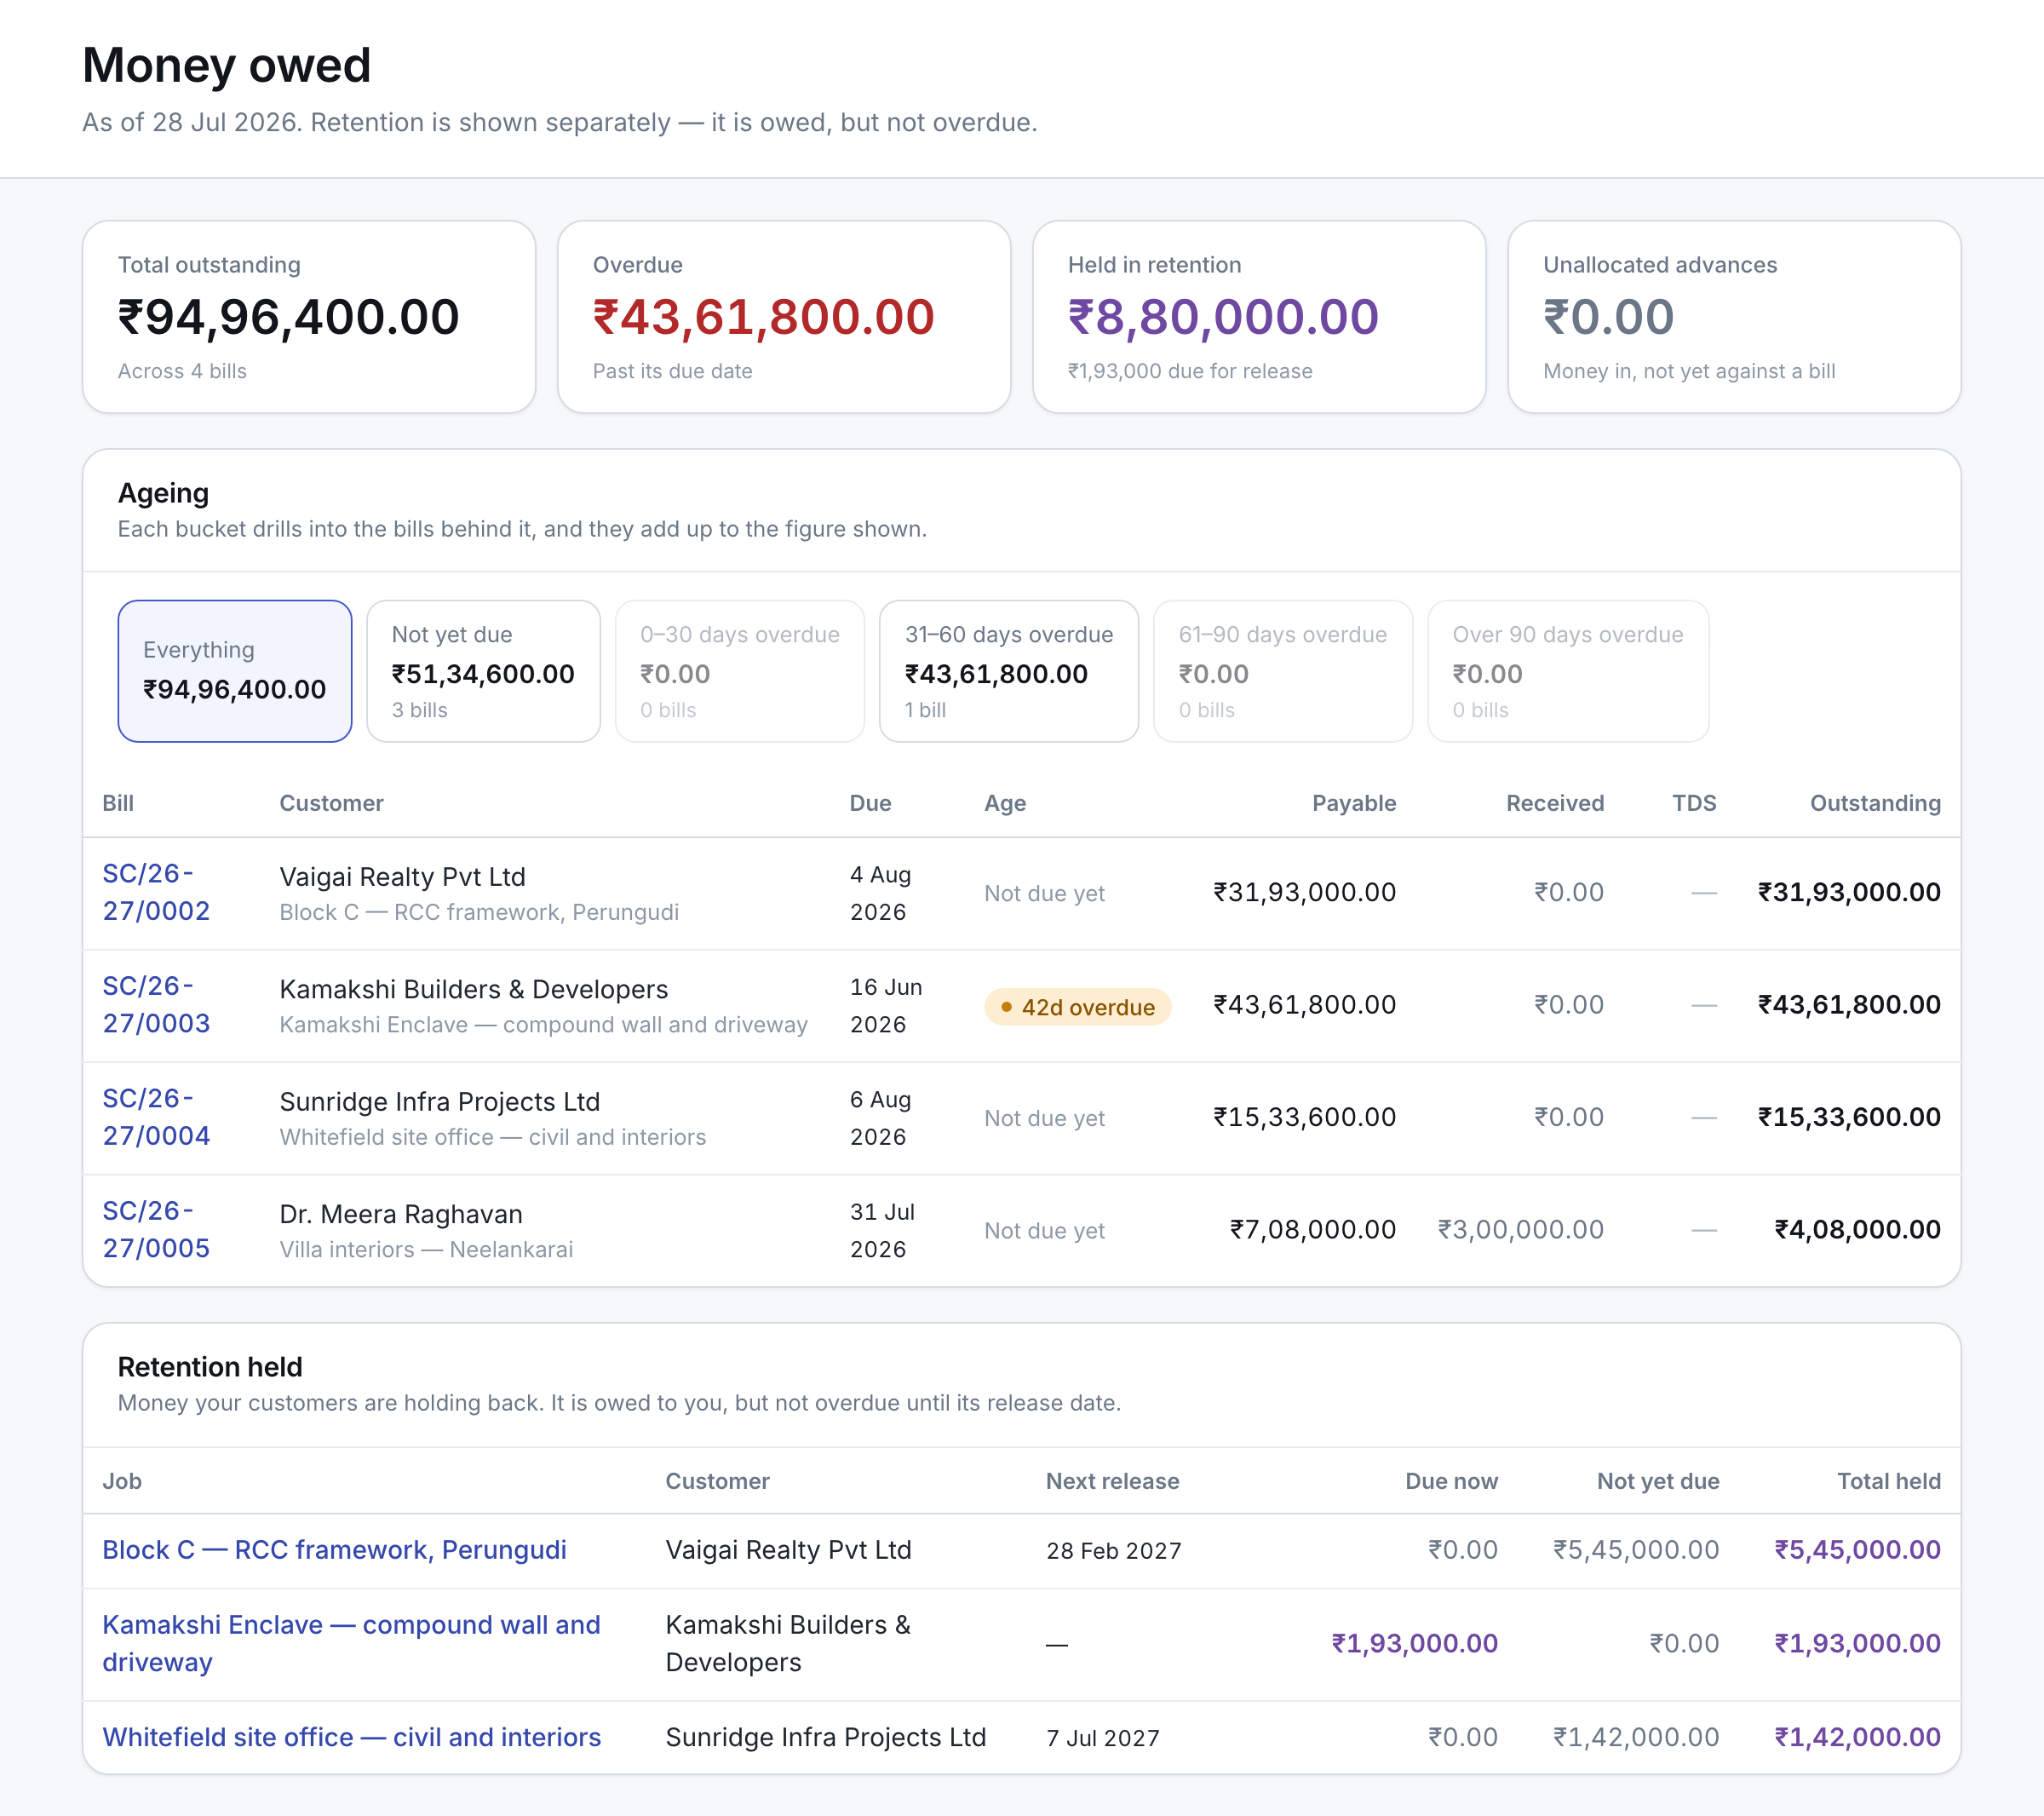Click Kamakshi Builders & Developers in Ageing table

coord(473,989)
